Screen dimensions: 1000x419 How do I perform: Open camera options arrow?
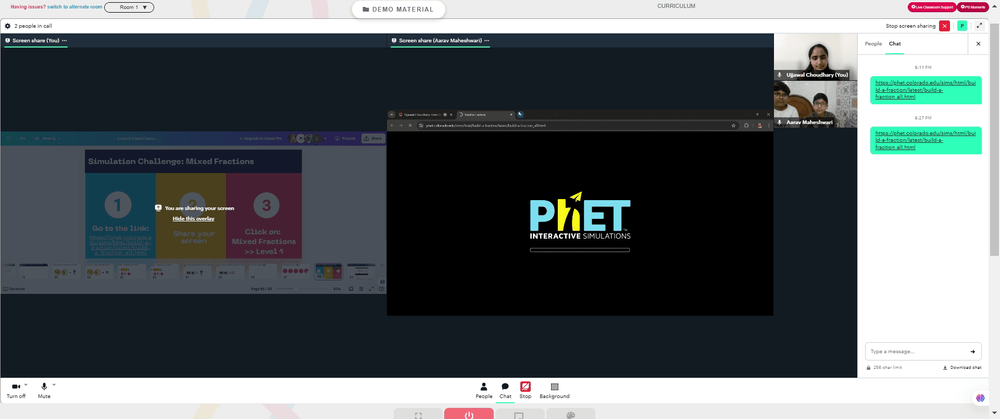click(26, 385)
